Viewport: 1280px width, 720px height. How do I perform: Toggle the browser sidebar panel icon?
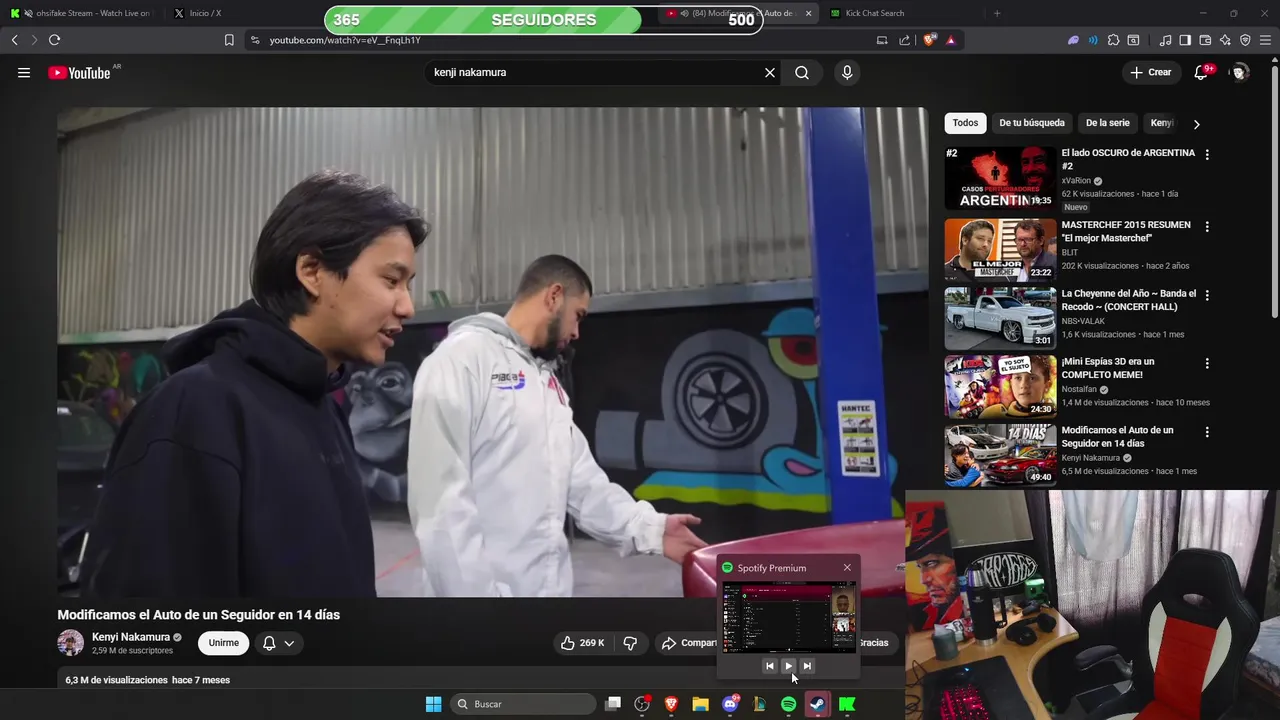(1185, 40)
